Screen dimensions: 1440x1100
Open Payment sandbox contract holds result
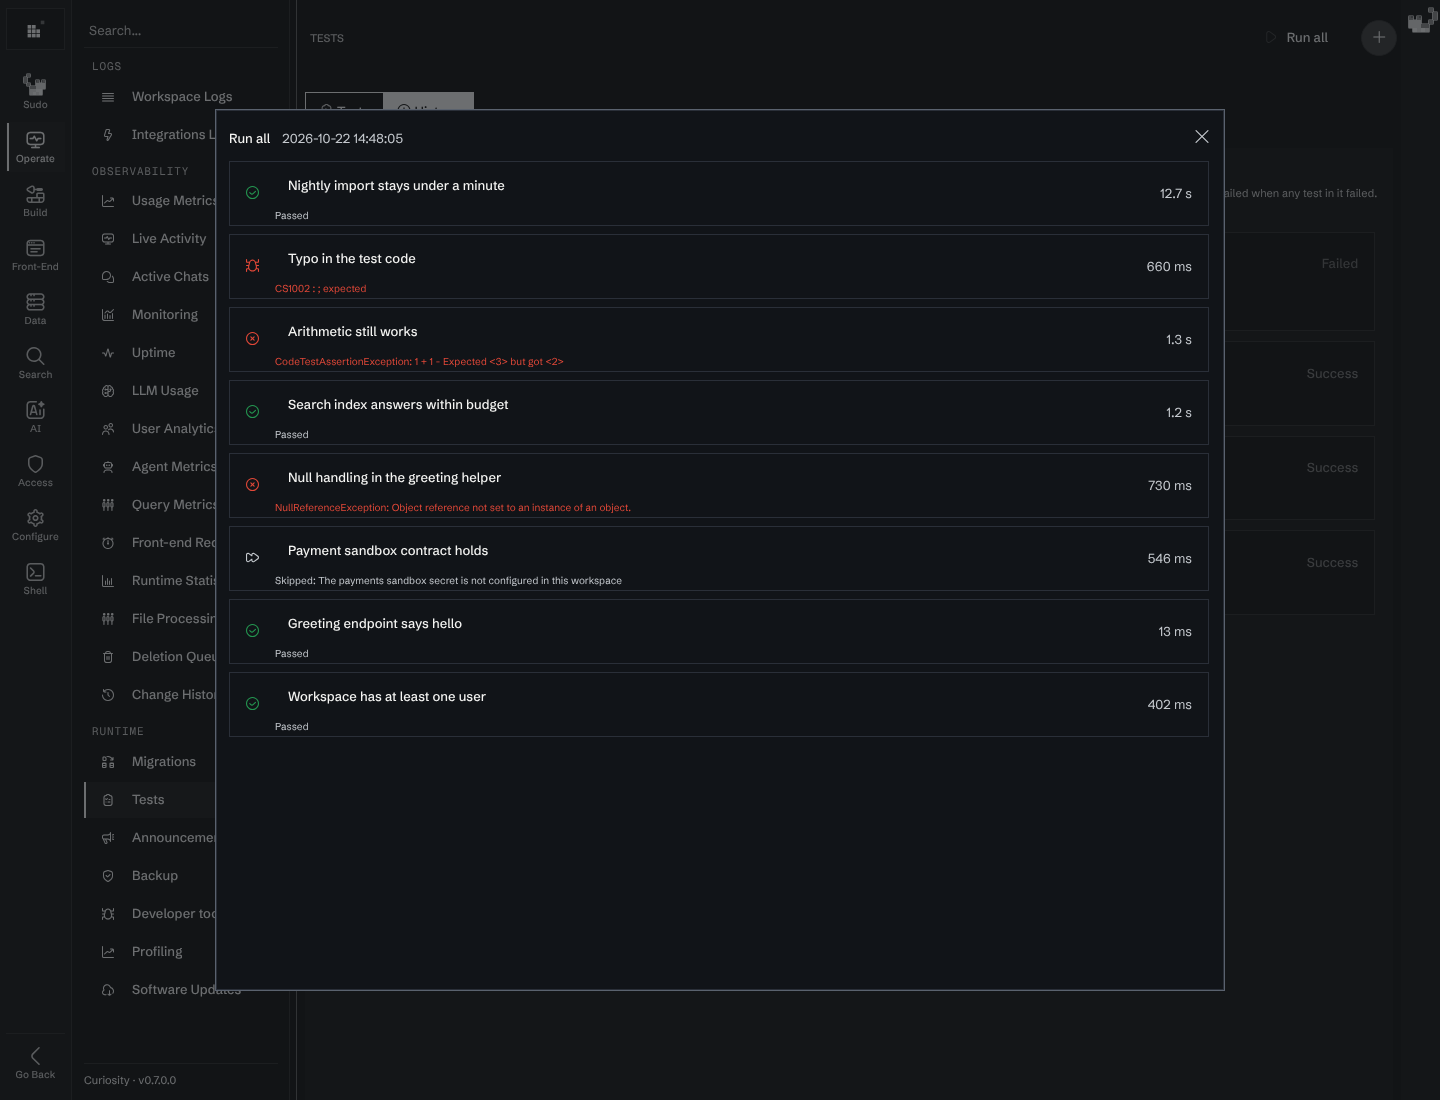[719, 559]
